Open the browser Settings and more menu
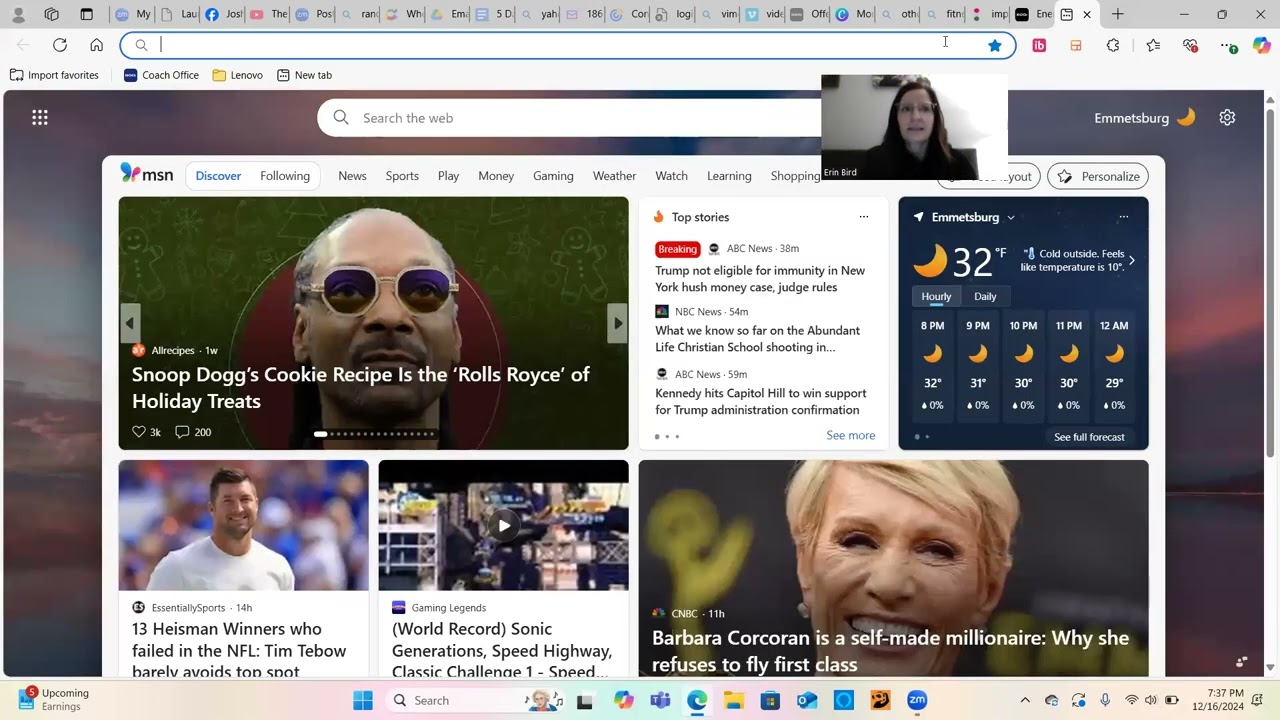Image resolution: width=1280 pixels, height=720 pixels. point(1226,45)
